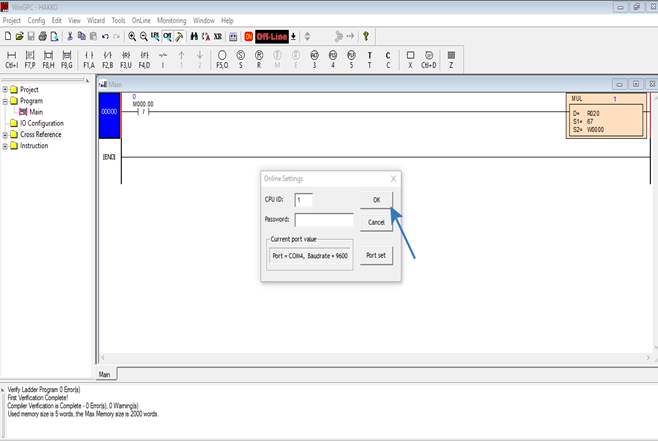The image size is (658, 441).
Task: Click the Zoom In magnifier icon
Action: tap(130, 36)
